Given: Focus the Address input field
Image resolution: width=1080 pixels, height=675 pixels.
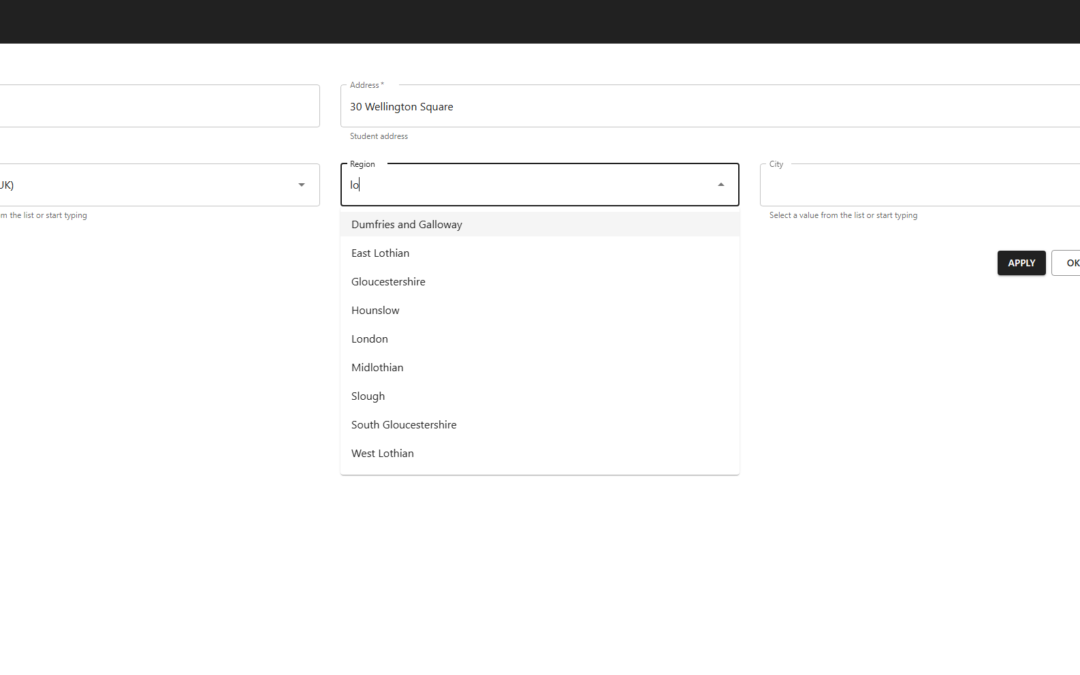Looking at the screenshot, I should (x=710, y=106).
